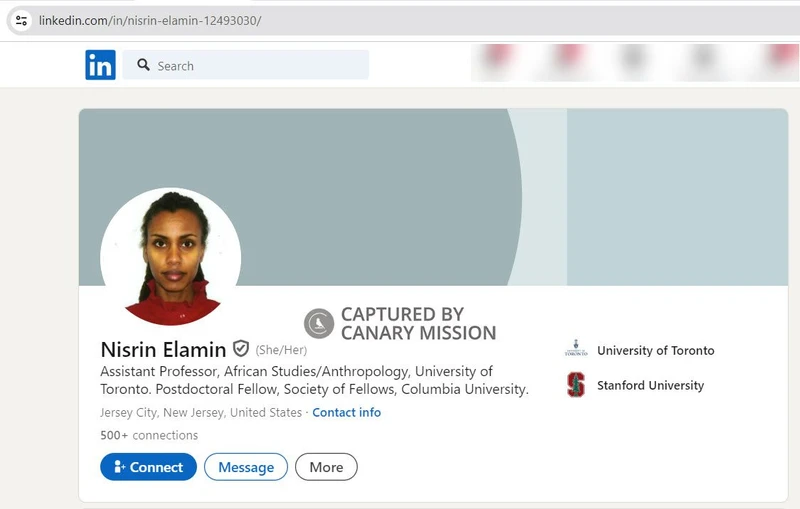This screenshot has width=800, height=509.
Task: Click the Jersey City, New Jersey location text
Action: tap(201, 412)
